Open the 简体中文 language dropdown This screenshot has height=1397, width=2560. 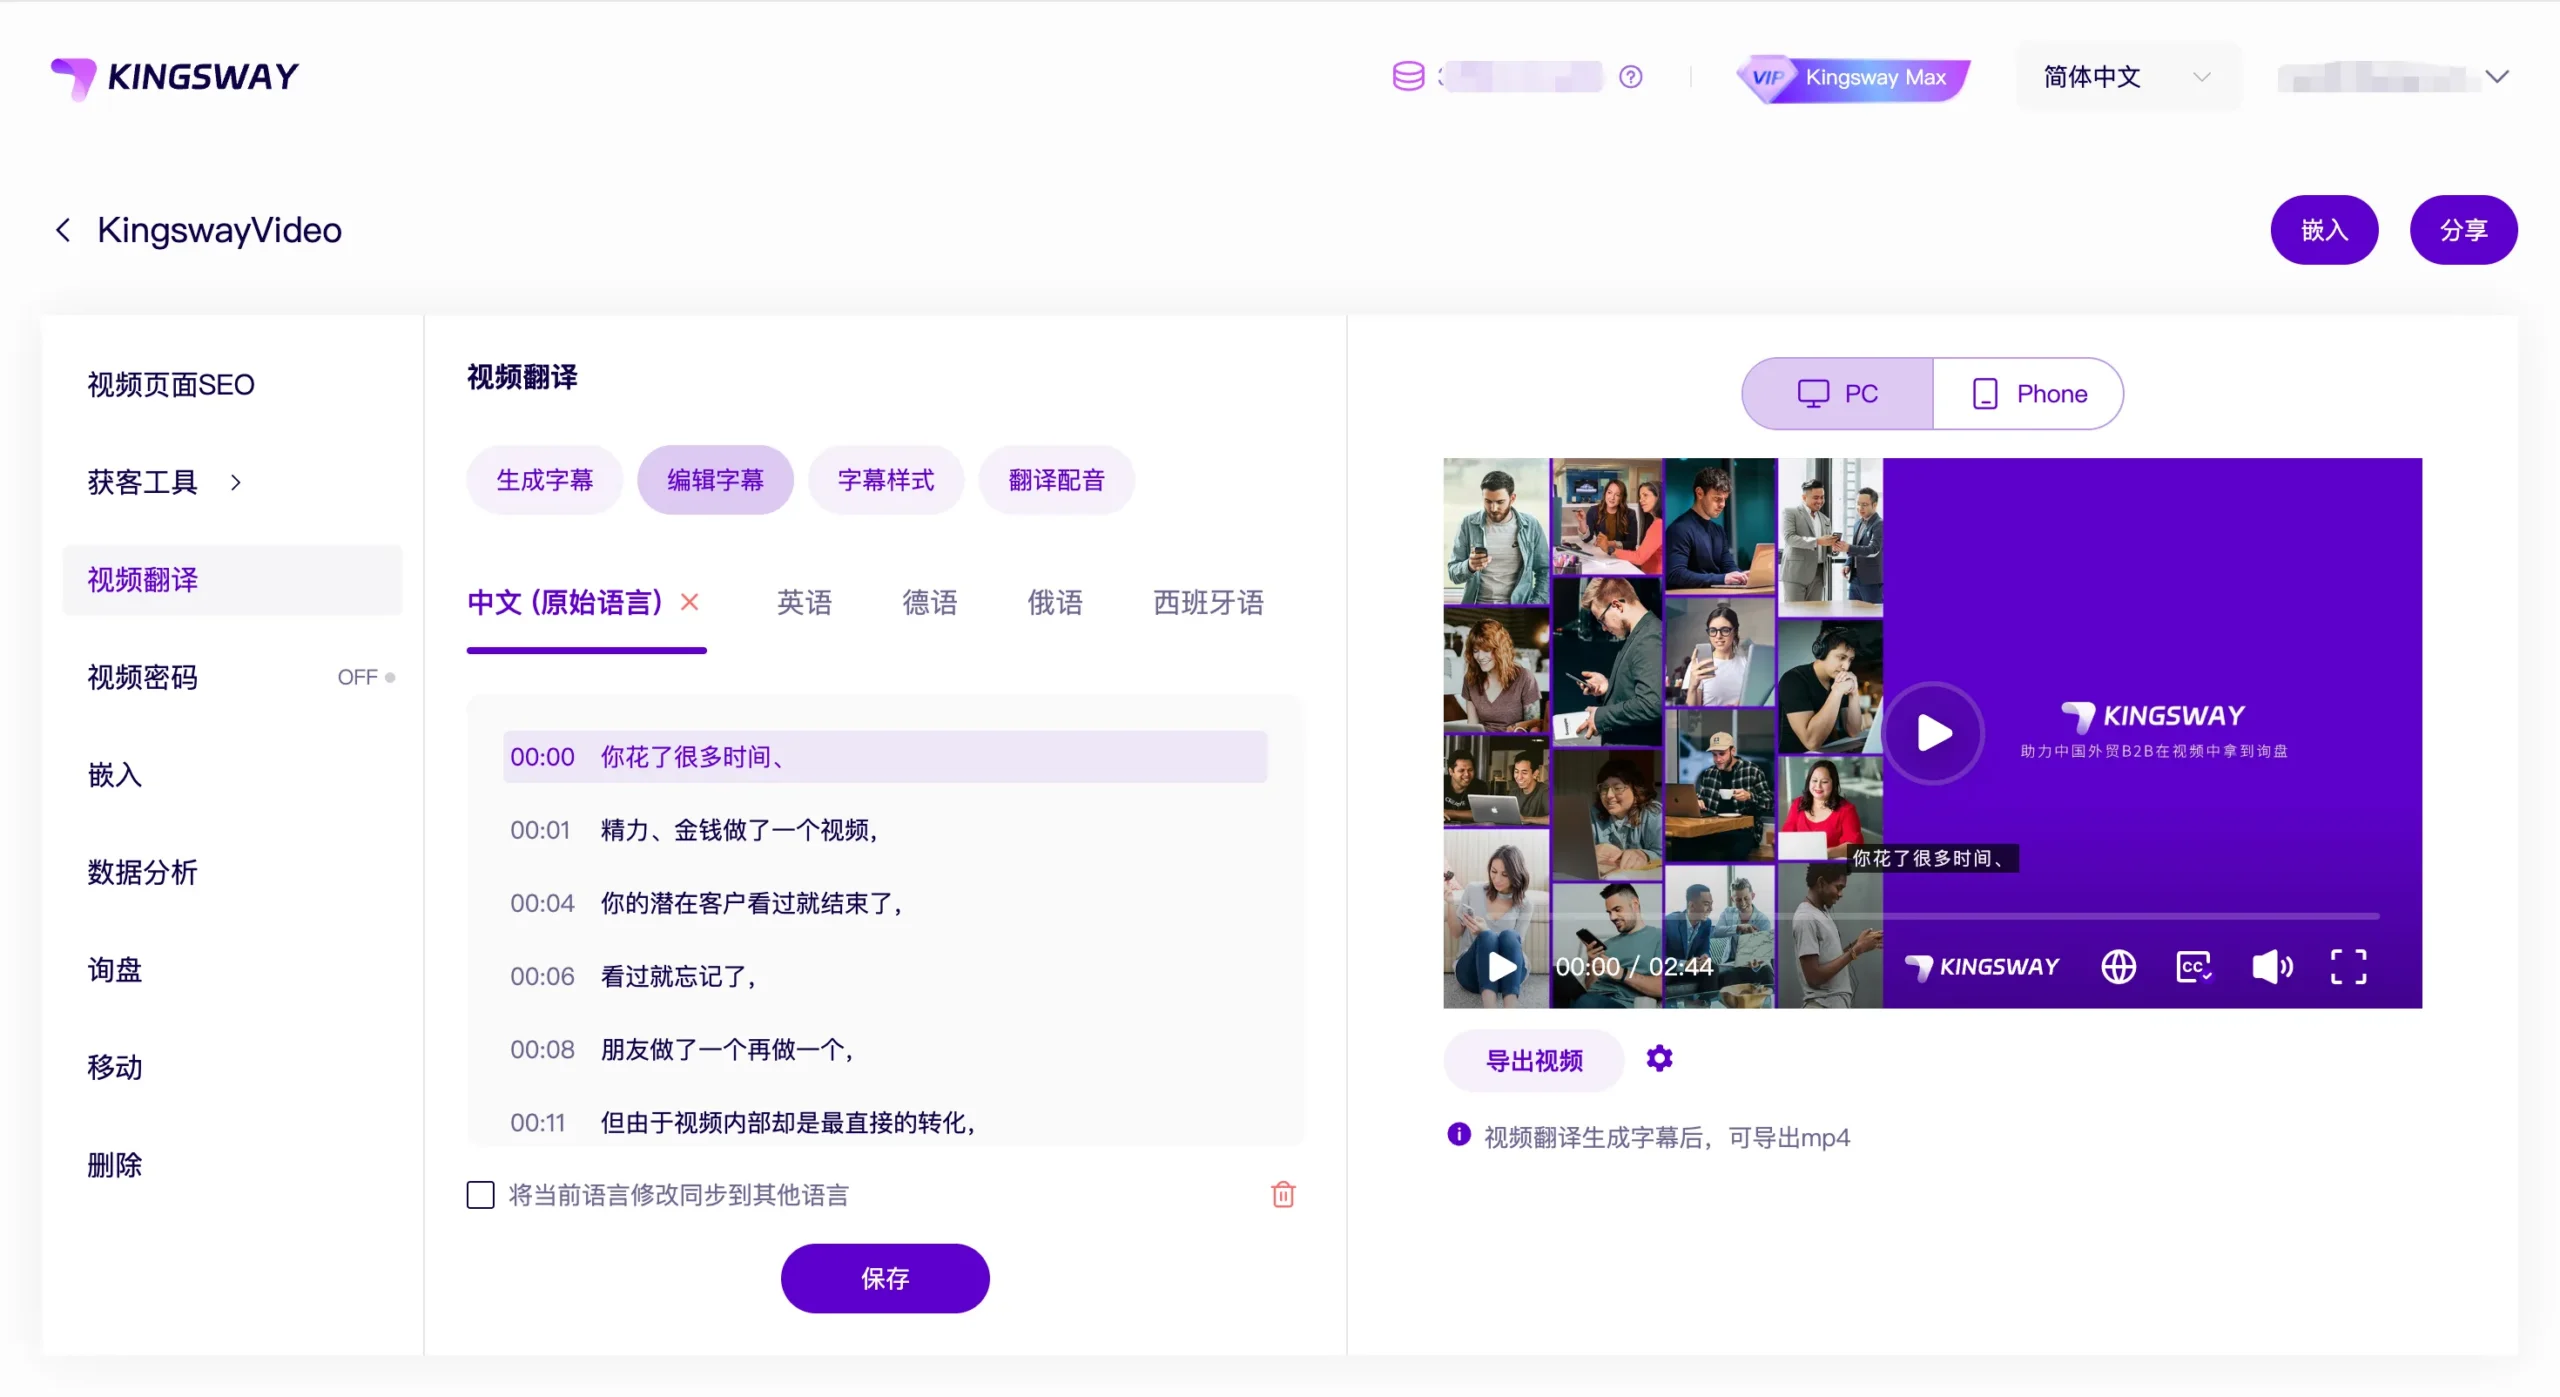(2128, 77)
